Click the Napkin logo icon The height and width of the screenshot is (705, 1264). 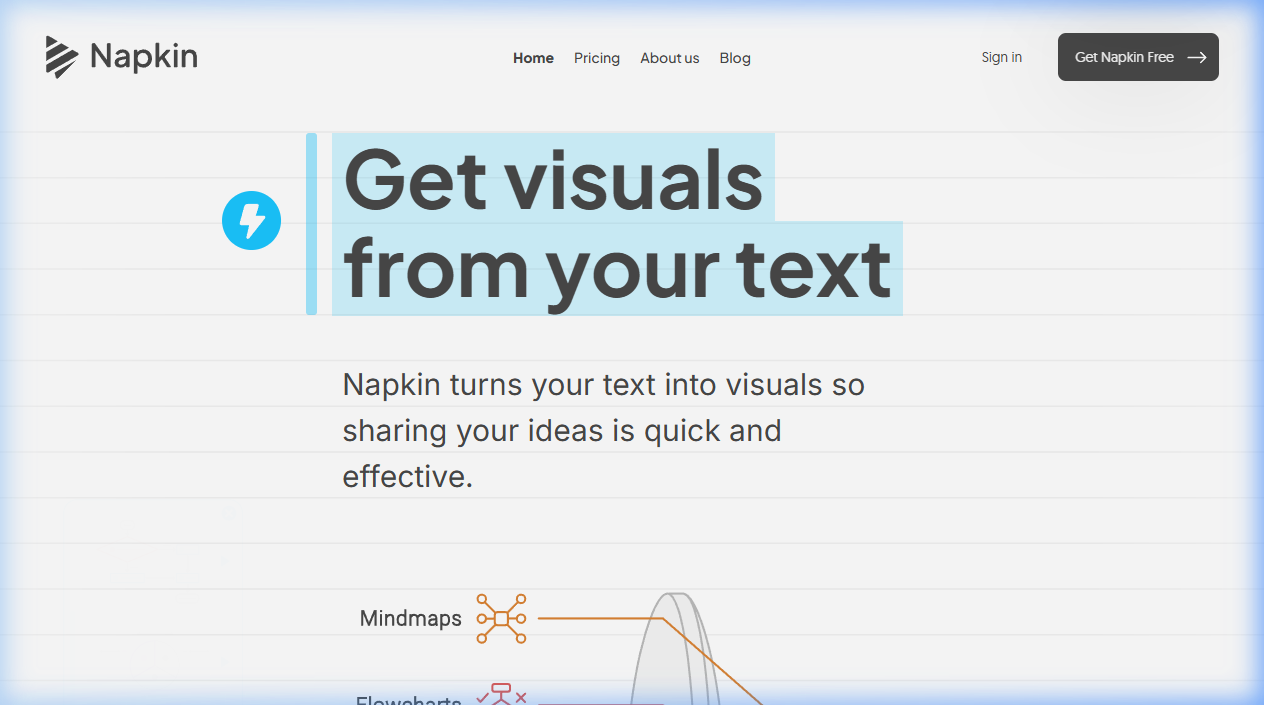point(61,57)
